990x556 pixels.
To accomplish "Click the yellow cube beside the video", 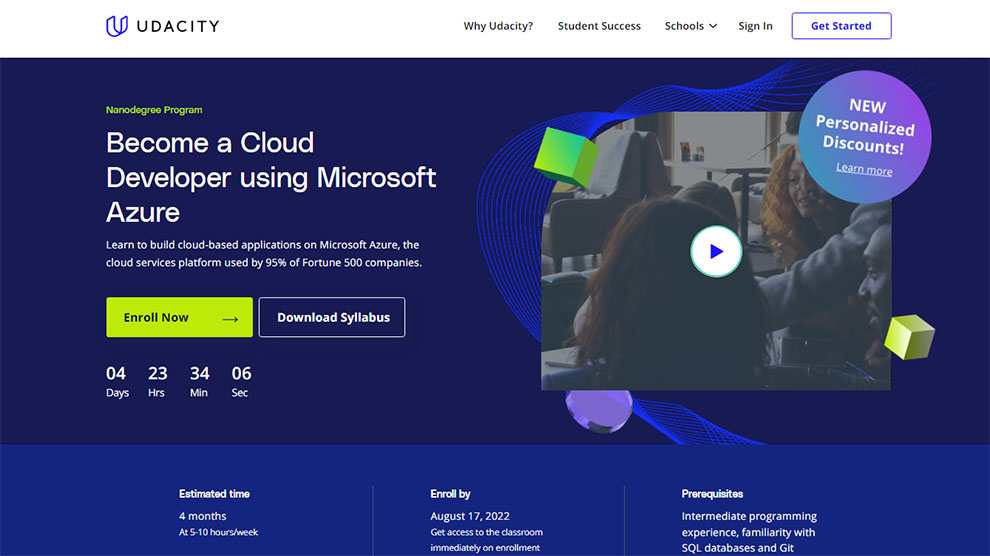I will click(908, 336).
